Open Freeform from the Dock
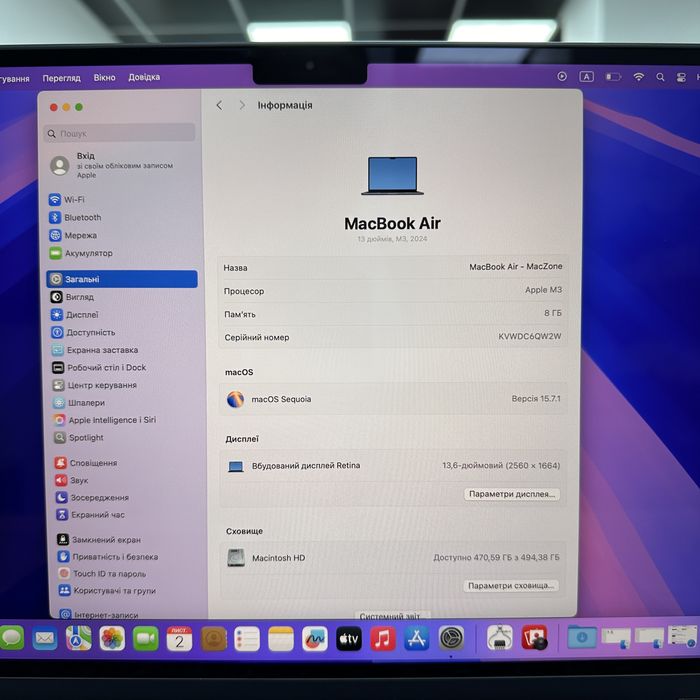 pyautogui.click(x=315, y=639)
